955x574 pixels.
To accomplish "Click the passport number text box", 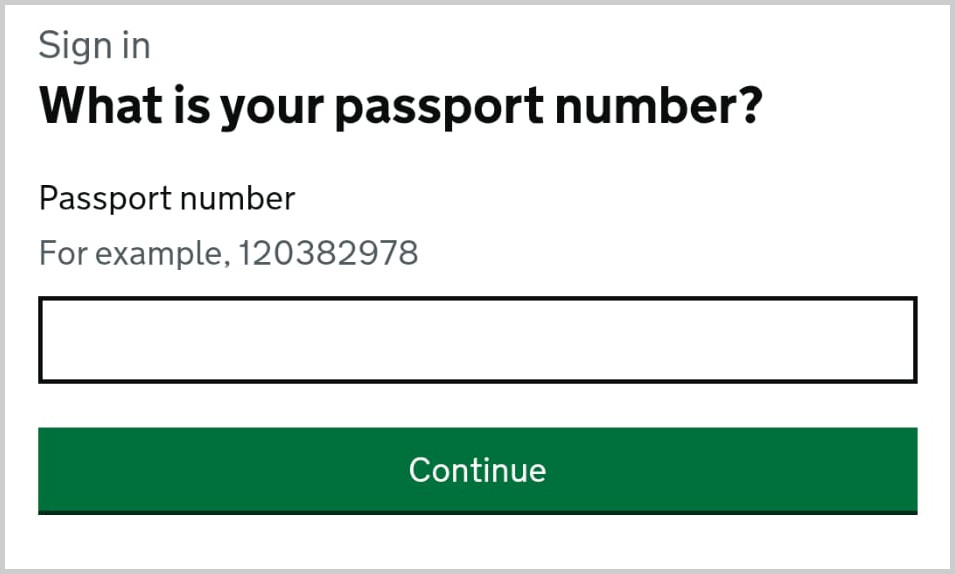I will point(477,340).
